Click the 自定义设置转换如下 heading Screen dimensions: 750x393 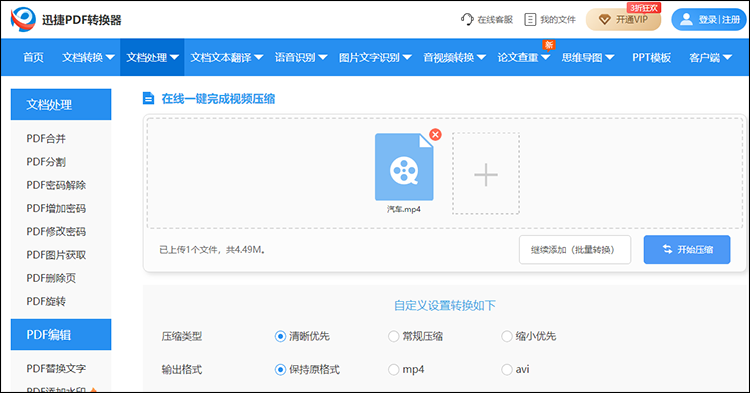[x=445, y=306]
